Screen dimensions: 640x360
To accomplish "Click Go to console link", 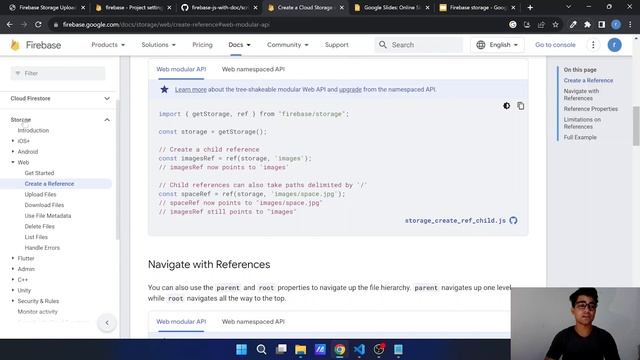I will [555, 45].
